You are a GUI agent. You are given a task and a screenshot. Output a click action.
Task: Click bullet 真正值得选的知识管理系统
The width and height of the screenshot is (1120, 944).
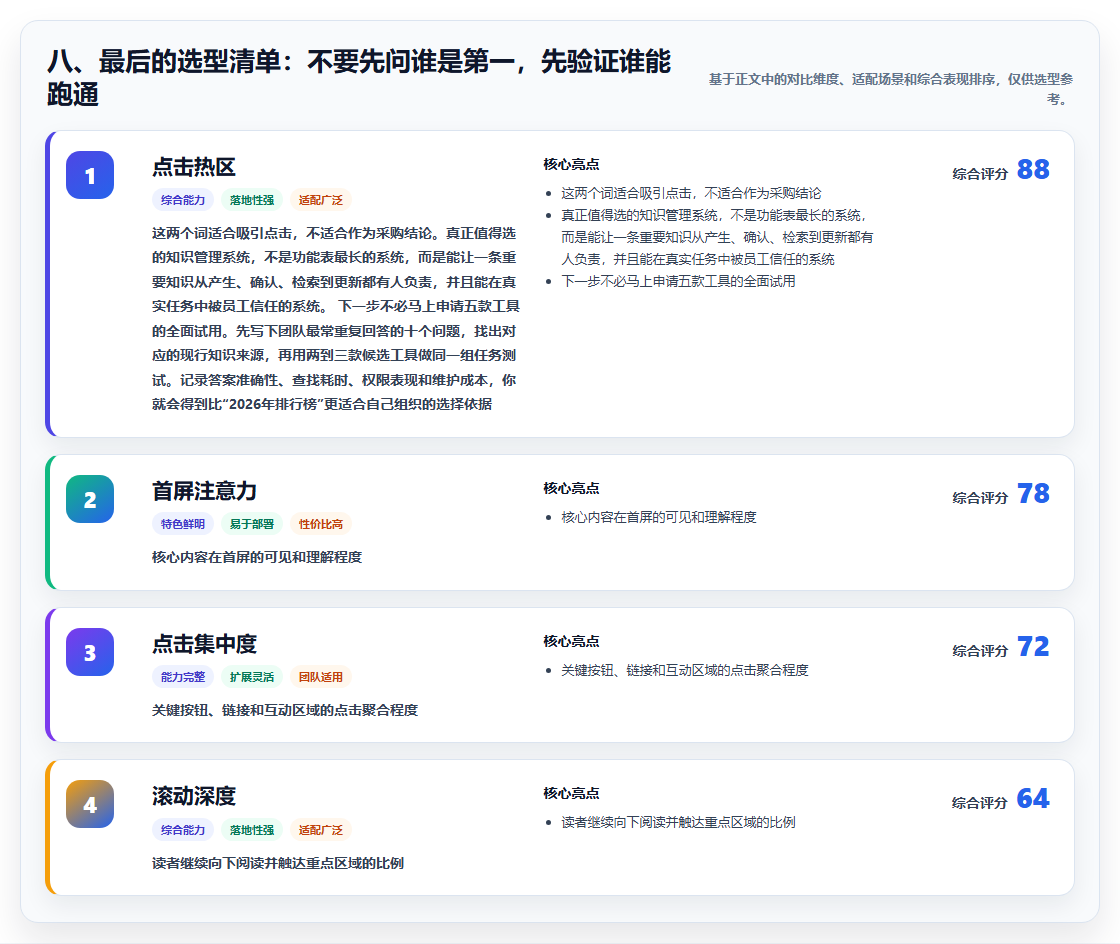[x=716, y=237]
